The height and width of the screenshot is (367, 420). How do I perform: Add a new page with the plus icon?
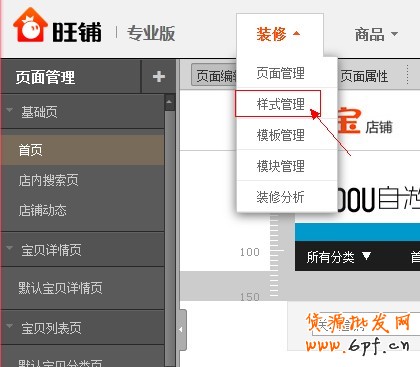[x=159, y=77]
